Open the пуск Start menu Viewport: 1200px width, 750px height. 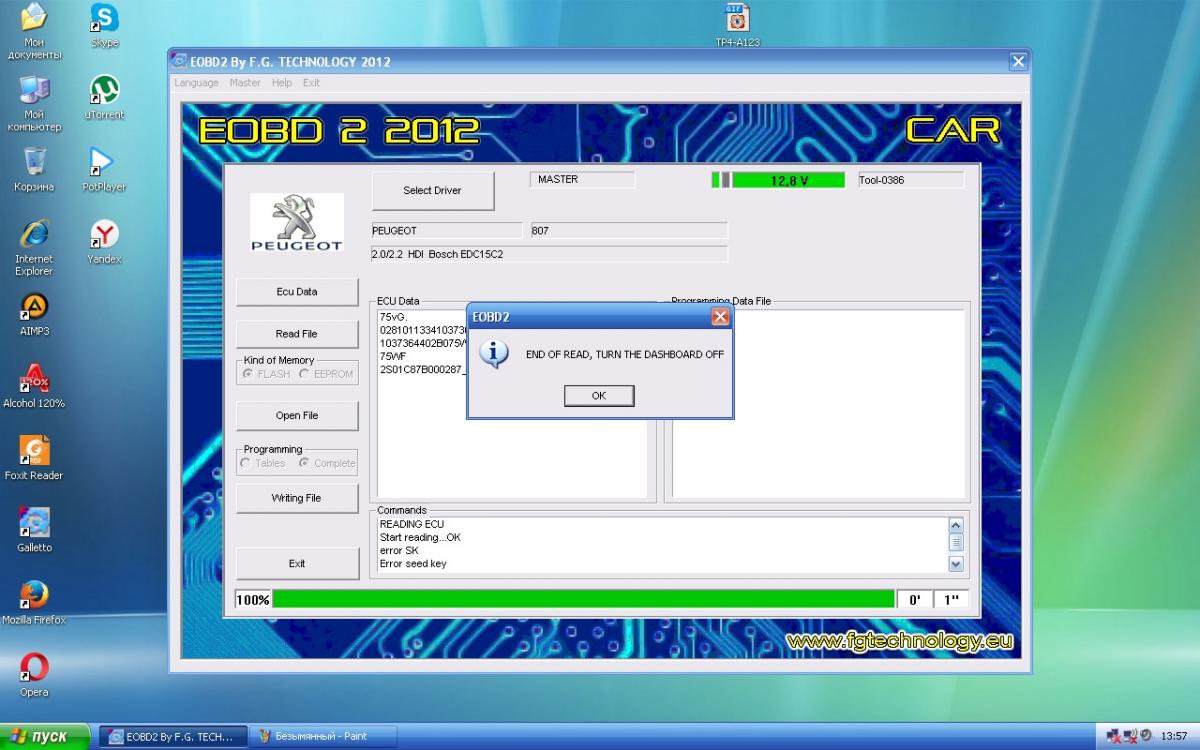(x=45, y=736)
